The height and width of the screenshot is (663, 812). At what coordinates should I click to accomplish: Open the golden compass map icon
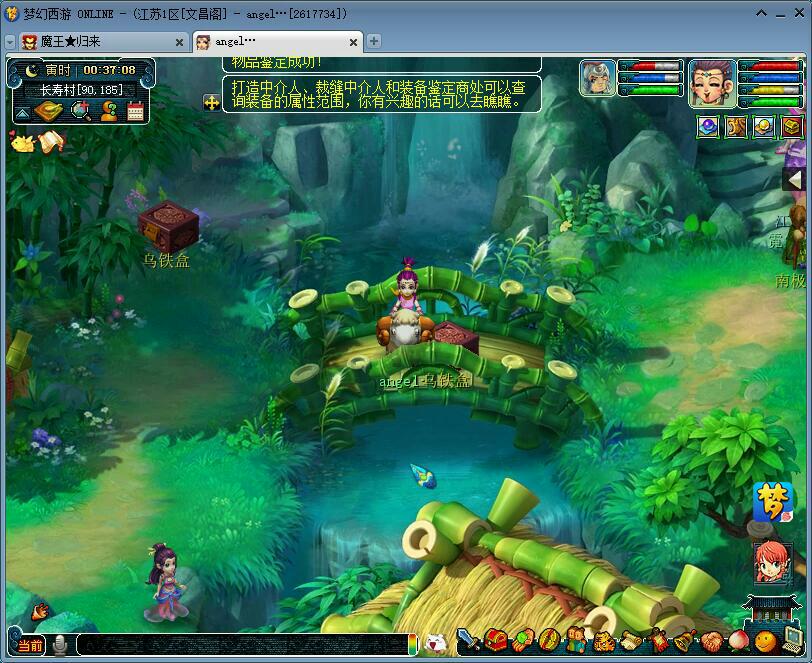coord(48,110)
